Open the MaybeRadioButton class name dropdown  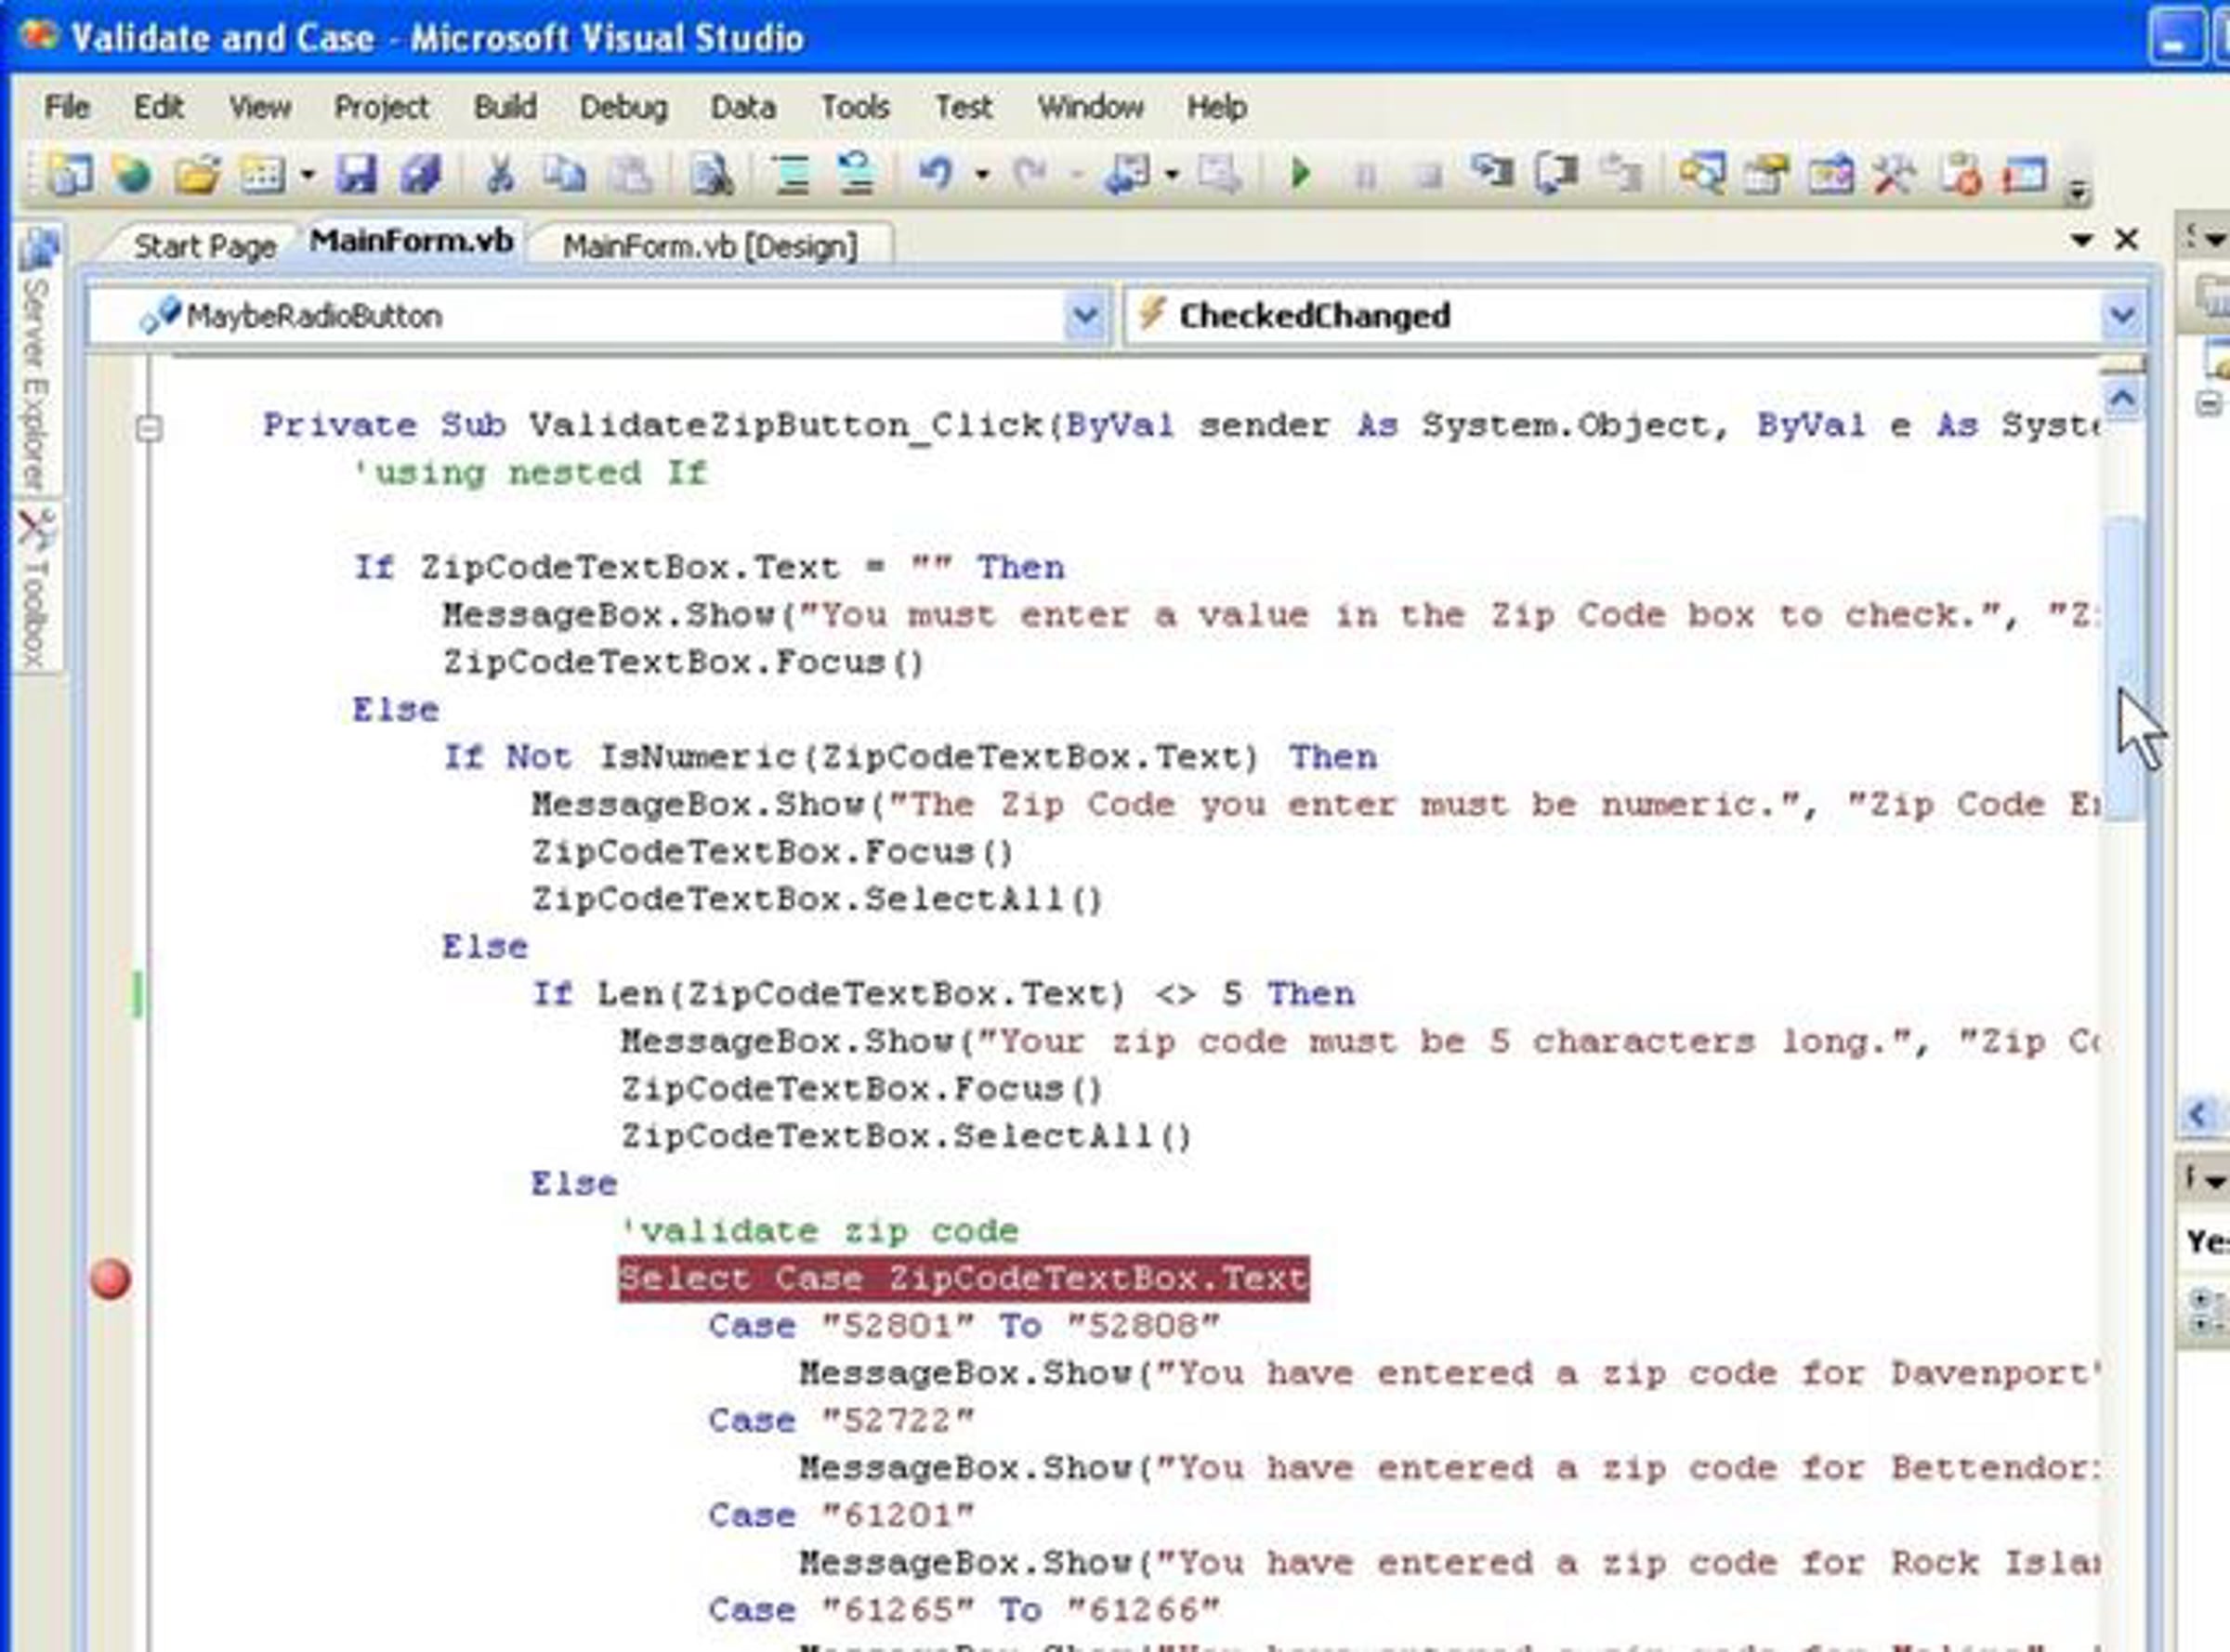pos(1085,317)
